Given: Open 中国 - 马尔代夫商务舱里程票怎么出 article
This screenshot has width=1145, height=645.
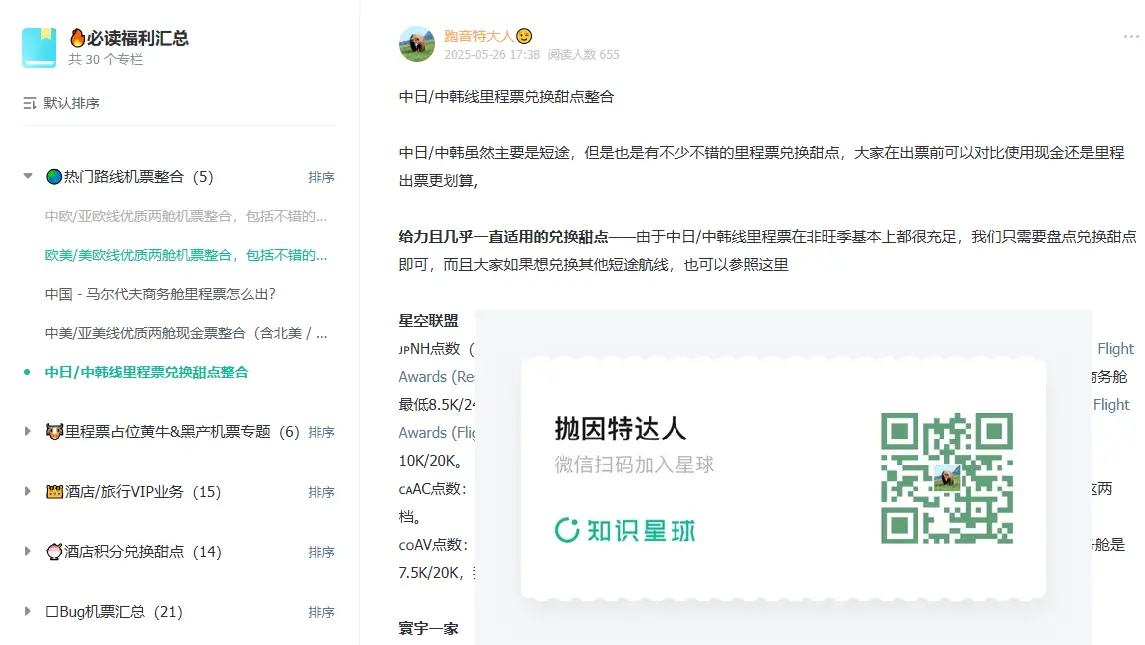Looking at the screenshot, I should 160,294.
